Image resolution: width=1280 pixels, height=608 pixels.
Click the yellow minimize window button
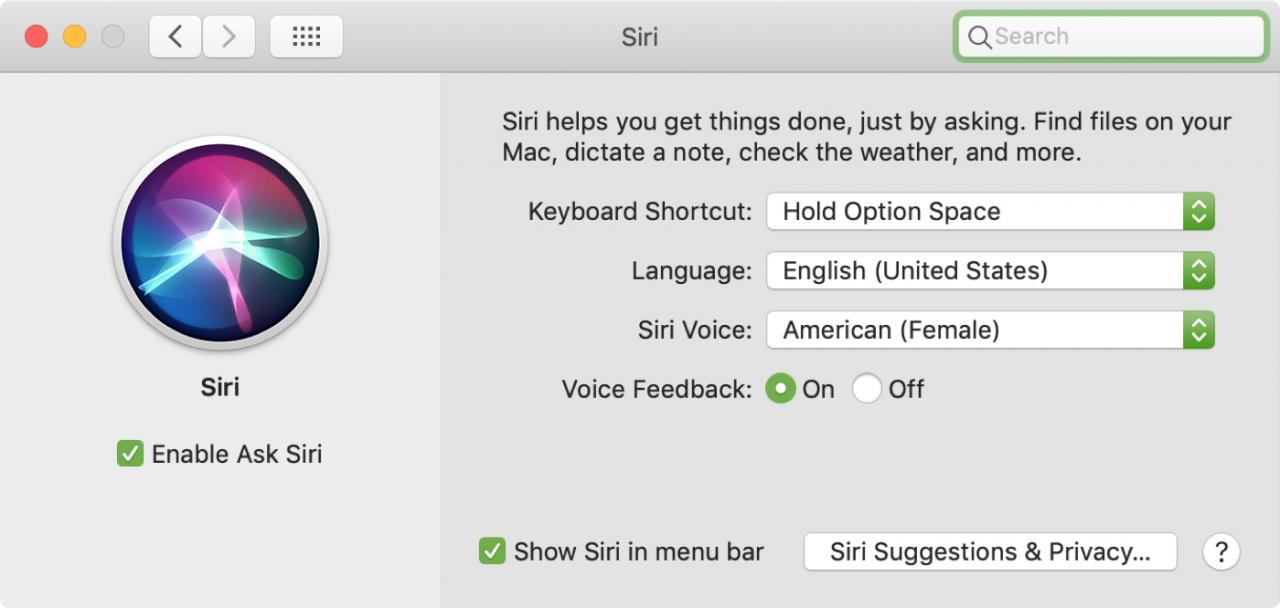(x=75, y=37)
